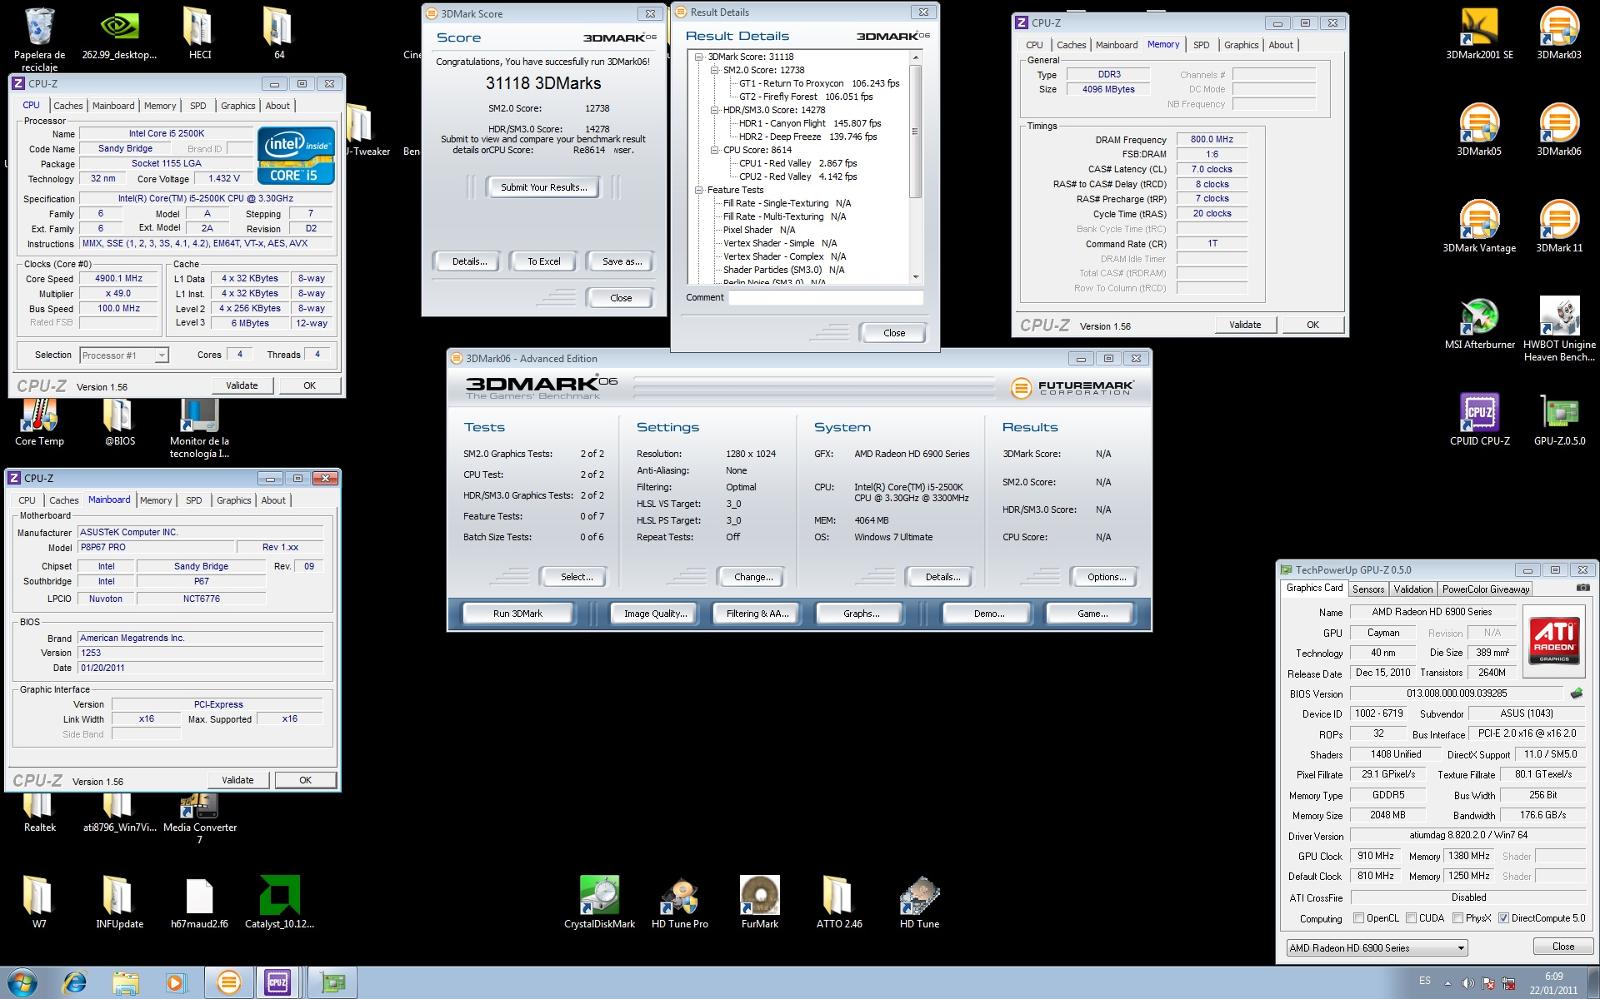Screen dimensions: 1600x999
Task: Switch to SPD tab in top-right CPU-Z
Action: coord(1201,45)
